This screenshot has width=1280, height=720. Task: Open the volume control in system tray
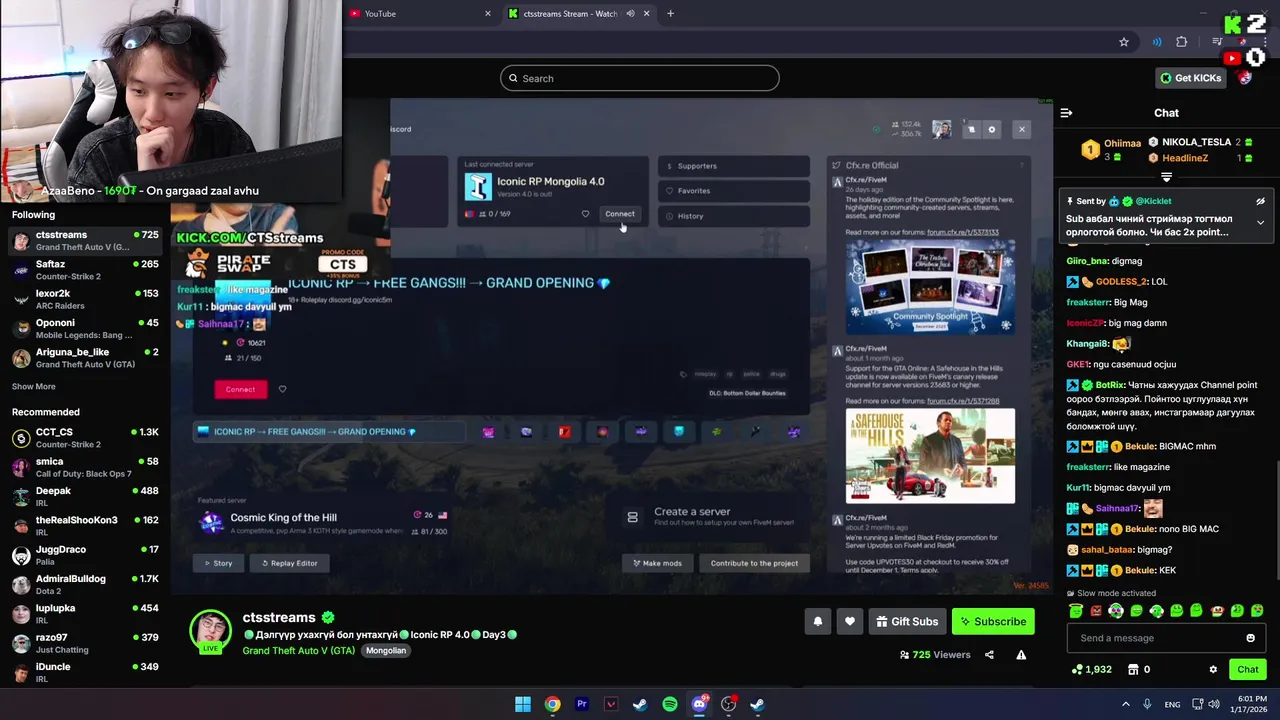pos(1214,704)
